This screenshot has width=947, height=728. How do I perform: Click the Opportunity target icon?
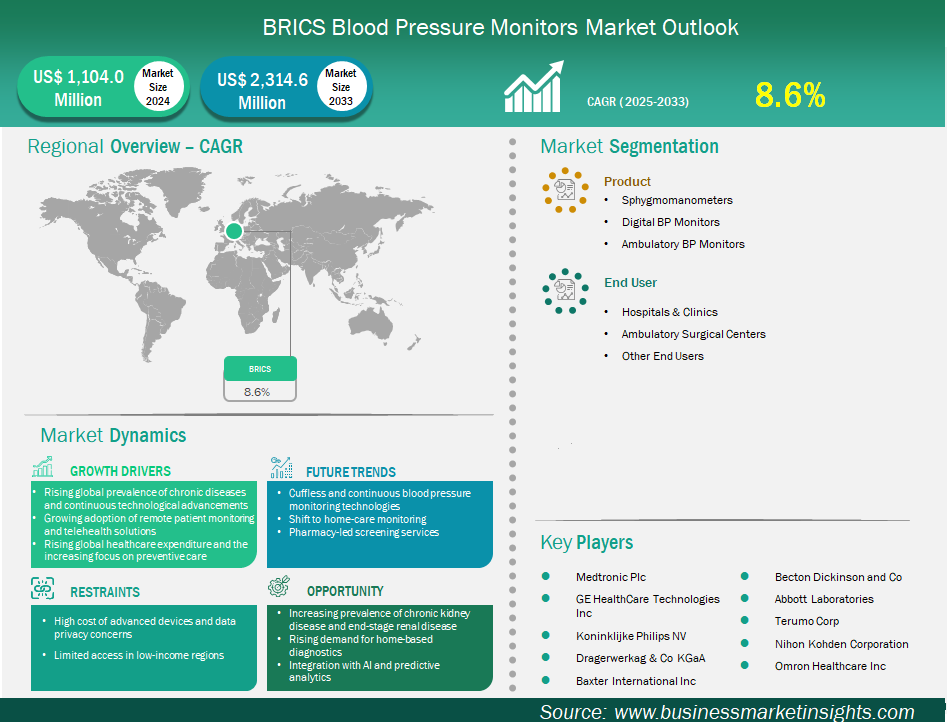(281, 587)
